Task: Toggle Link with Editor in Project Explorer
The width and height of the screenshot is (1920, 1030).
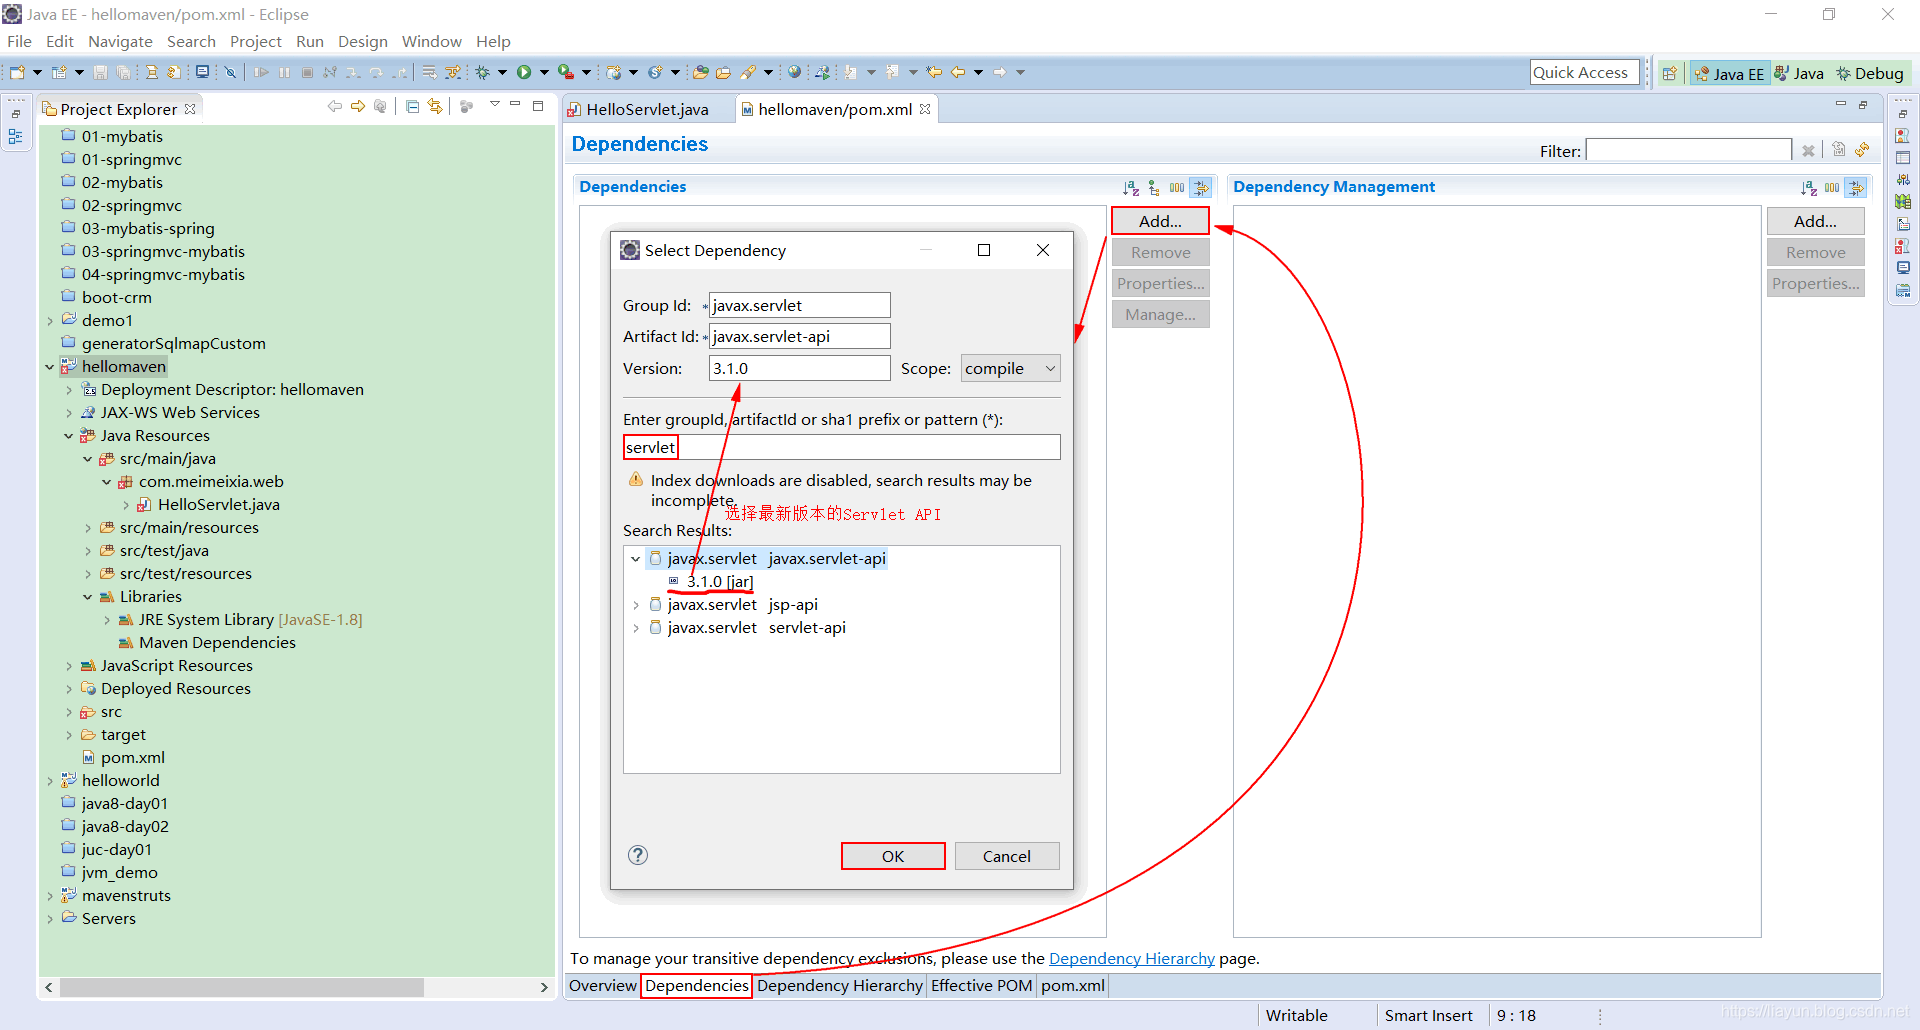Action: (x=435, y=106)
